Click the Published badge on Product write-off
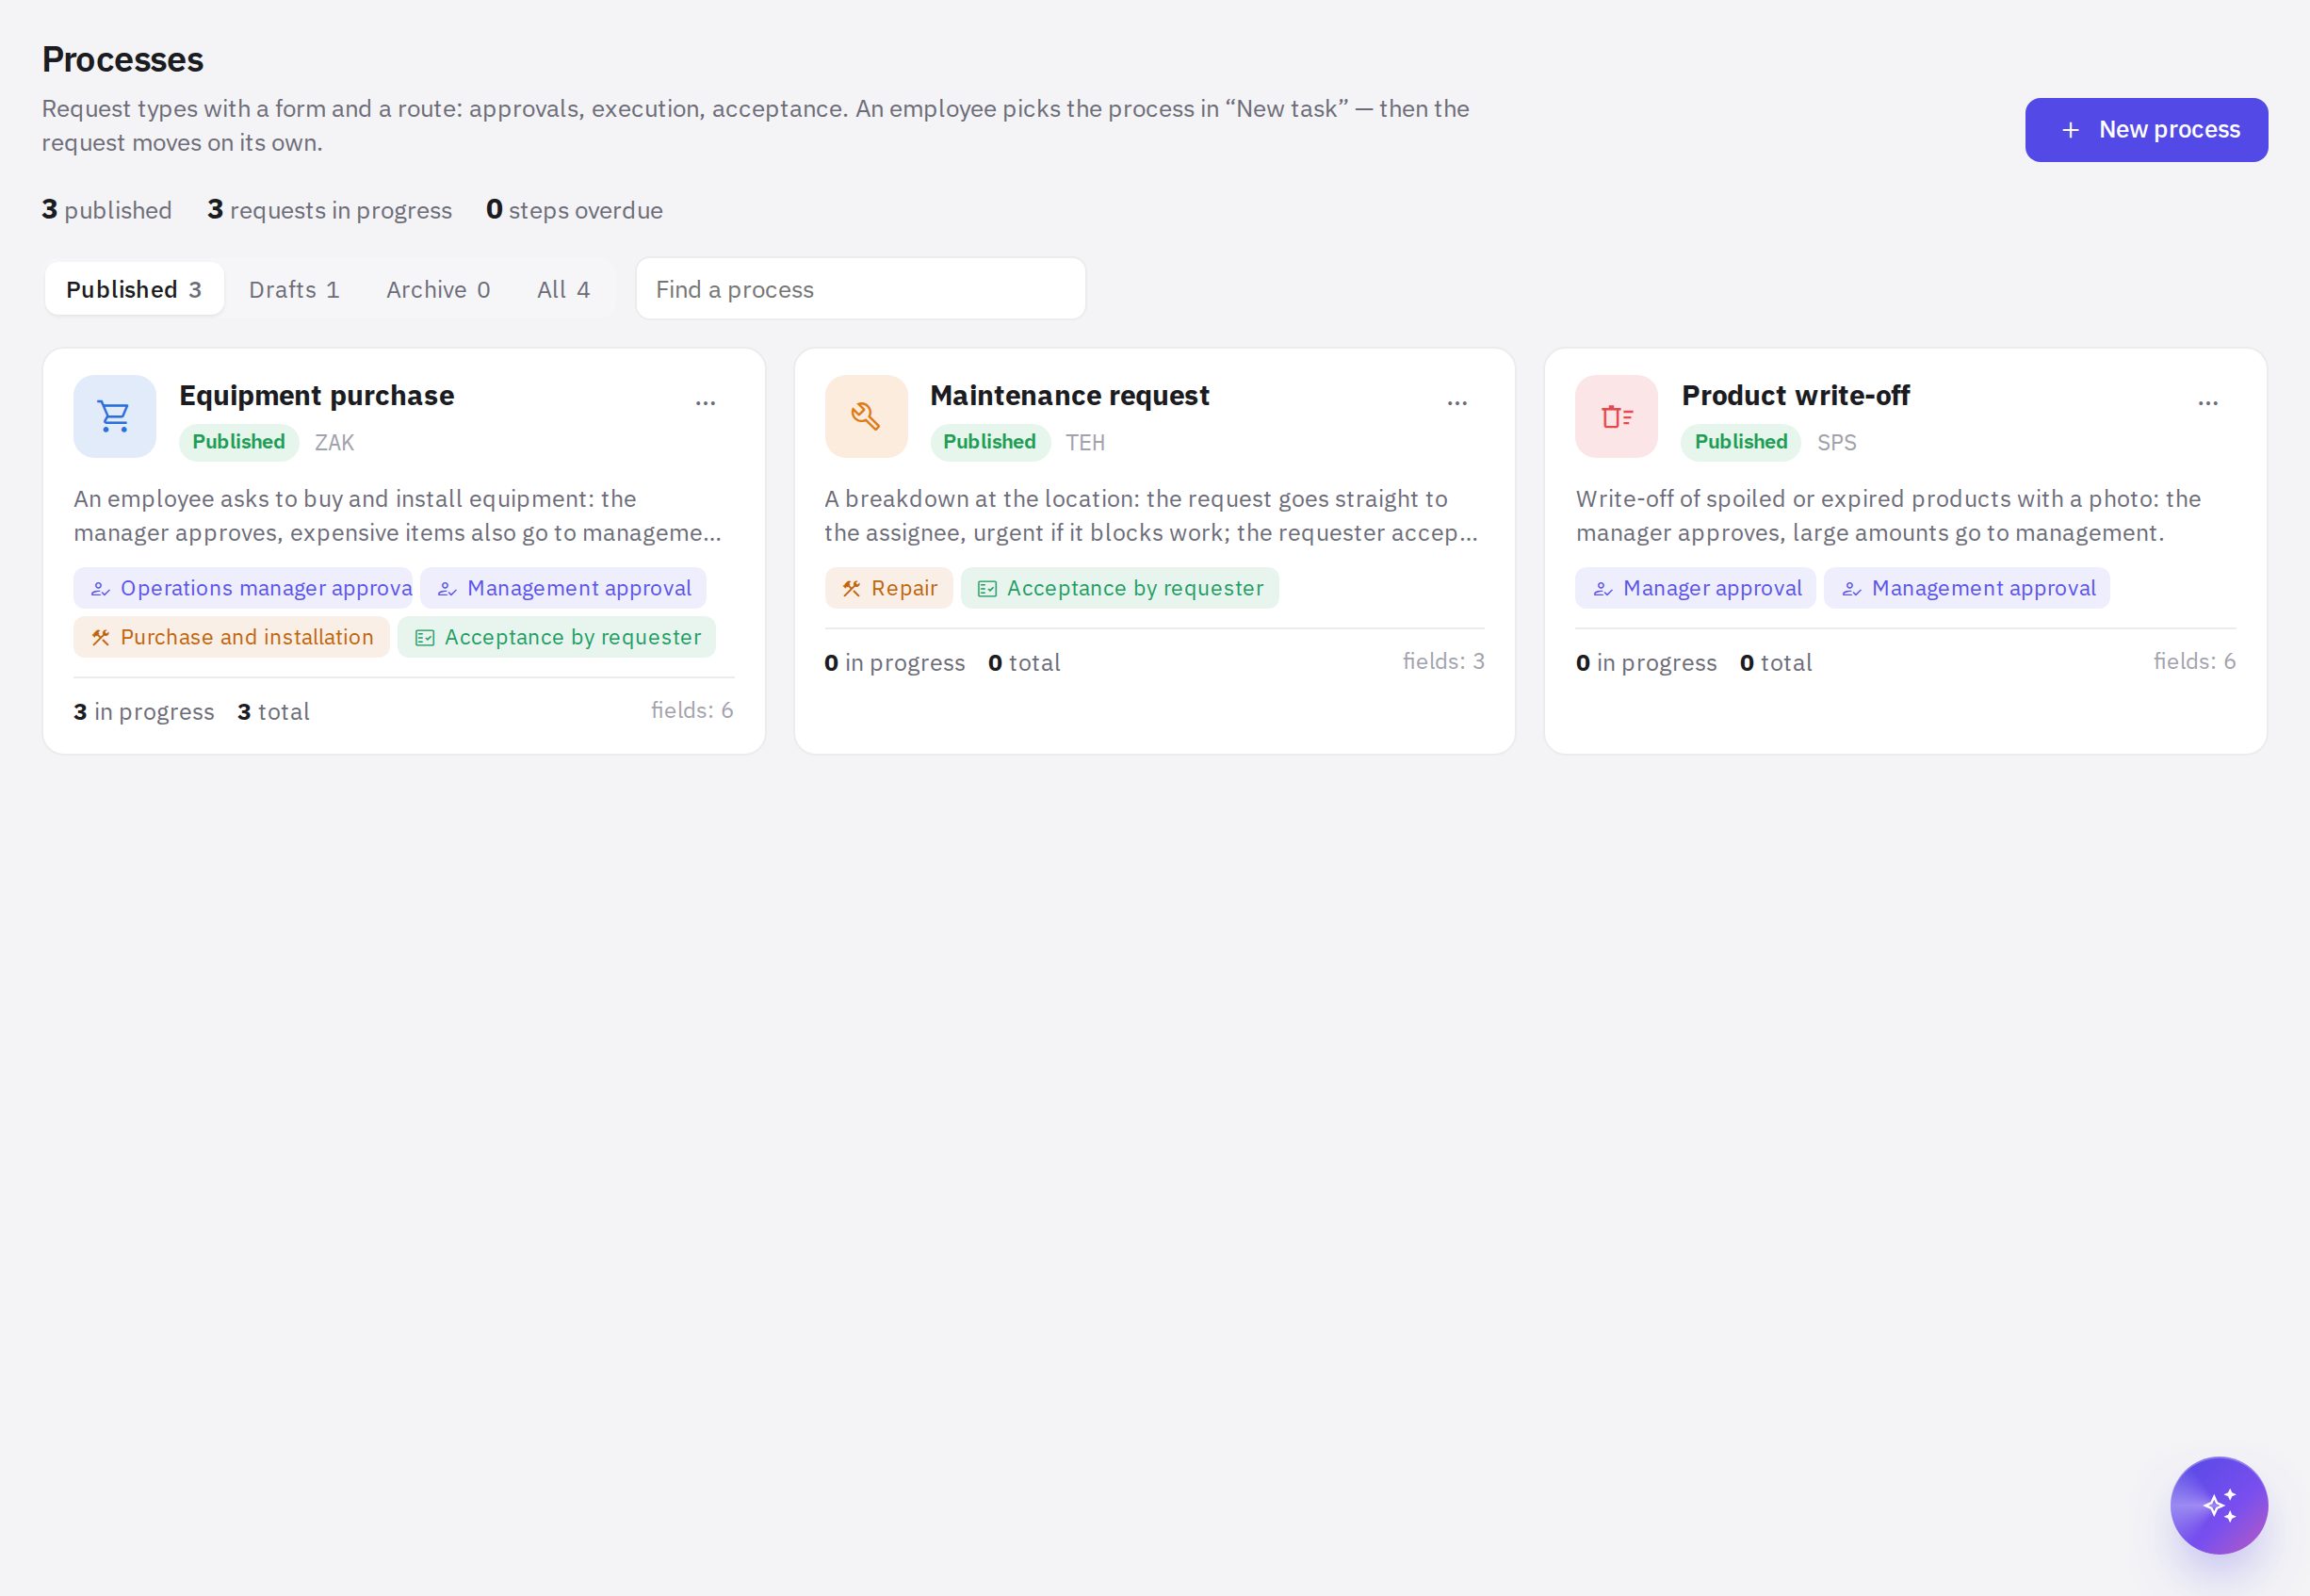The image size is (2310, 1596). click(x=1741, y=442)
